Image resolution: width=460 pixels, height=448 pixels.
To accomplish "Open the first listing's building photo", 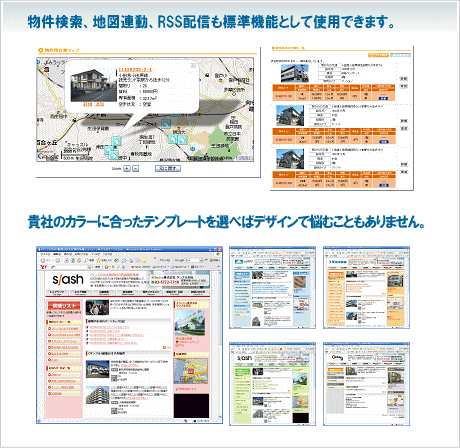I will pos(295,73).
